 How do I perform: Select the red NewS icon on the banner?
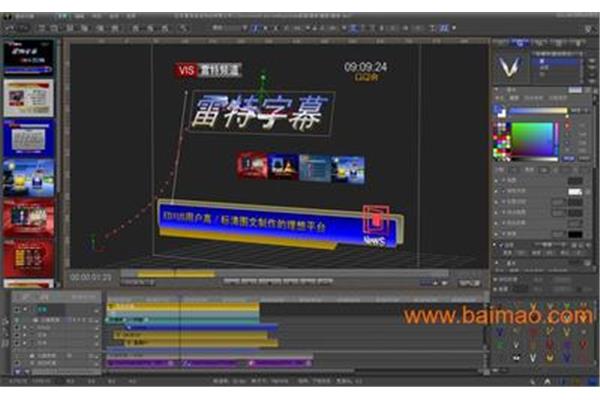[x=376, y=226]
